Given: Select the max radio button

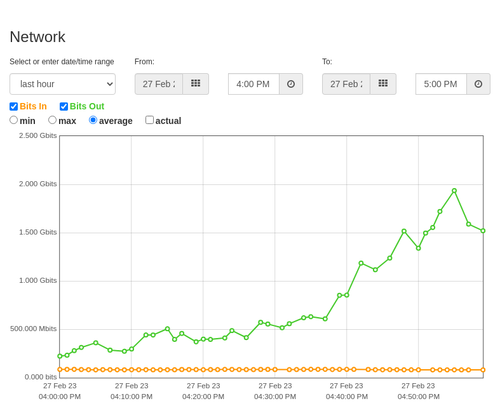Looking at the screenshot, I should (x=52, y=120).
